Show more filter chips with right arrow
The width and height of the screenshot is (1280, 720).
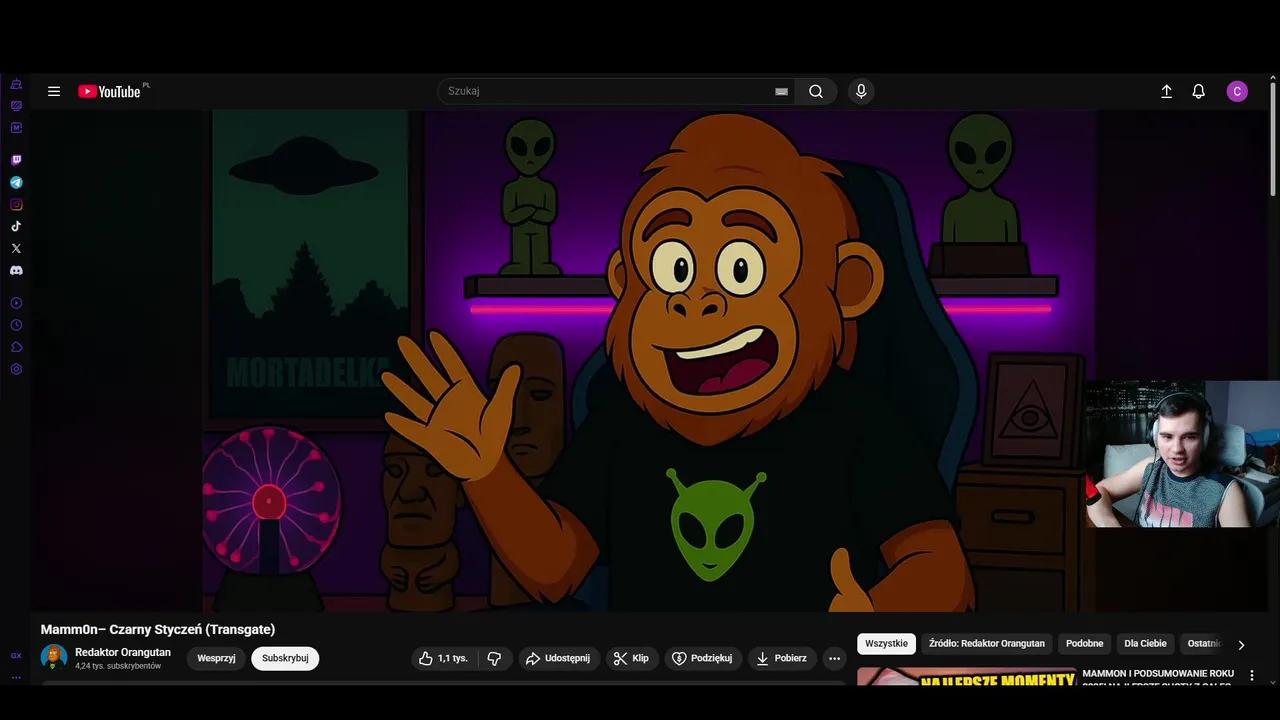pos(1241,645)
